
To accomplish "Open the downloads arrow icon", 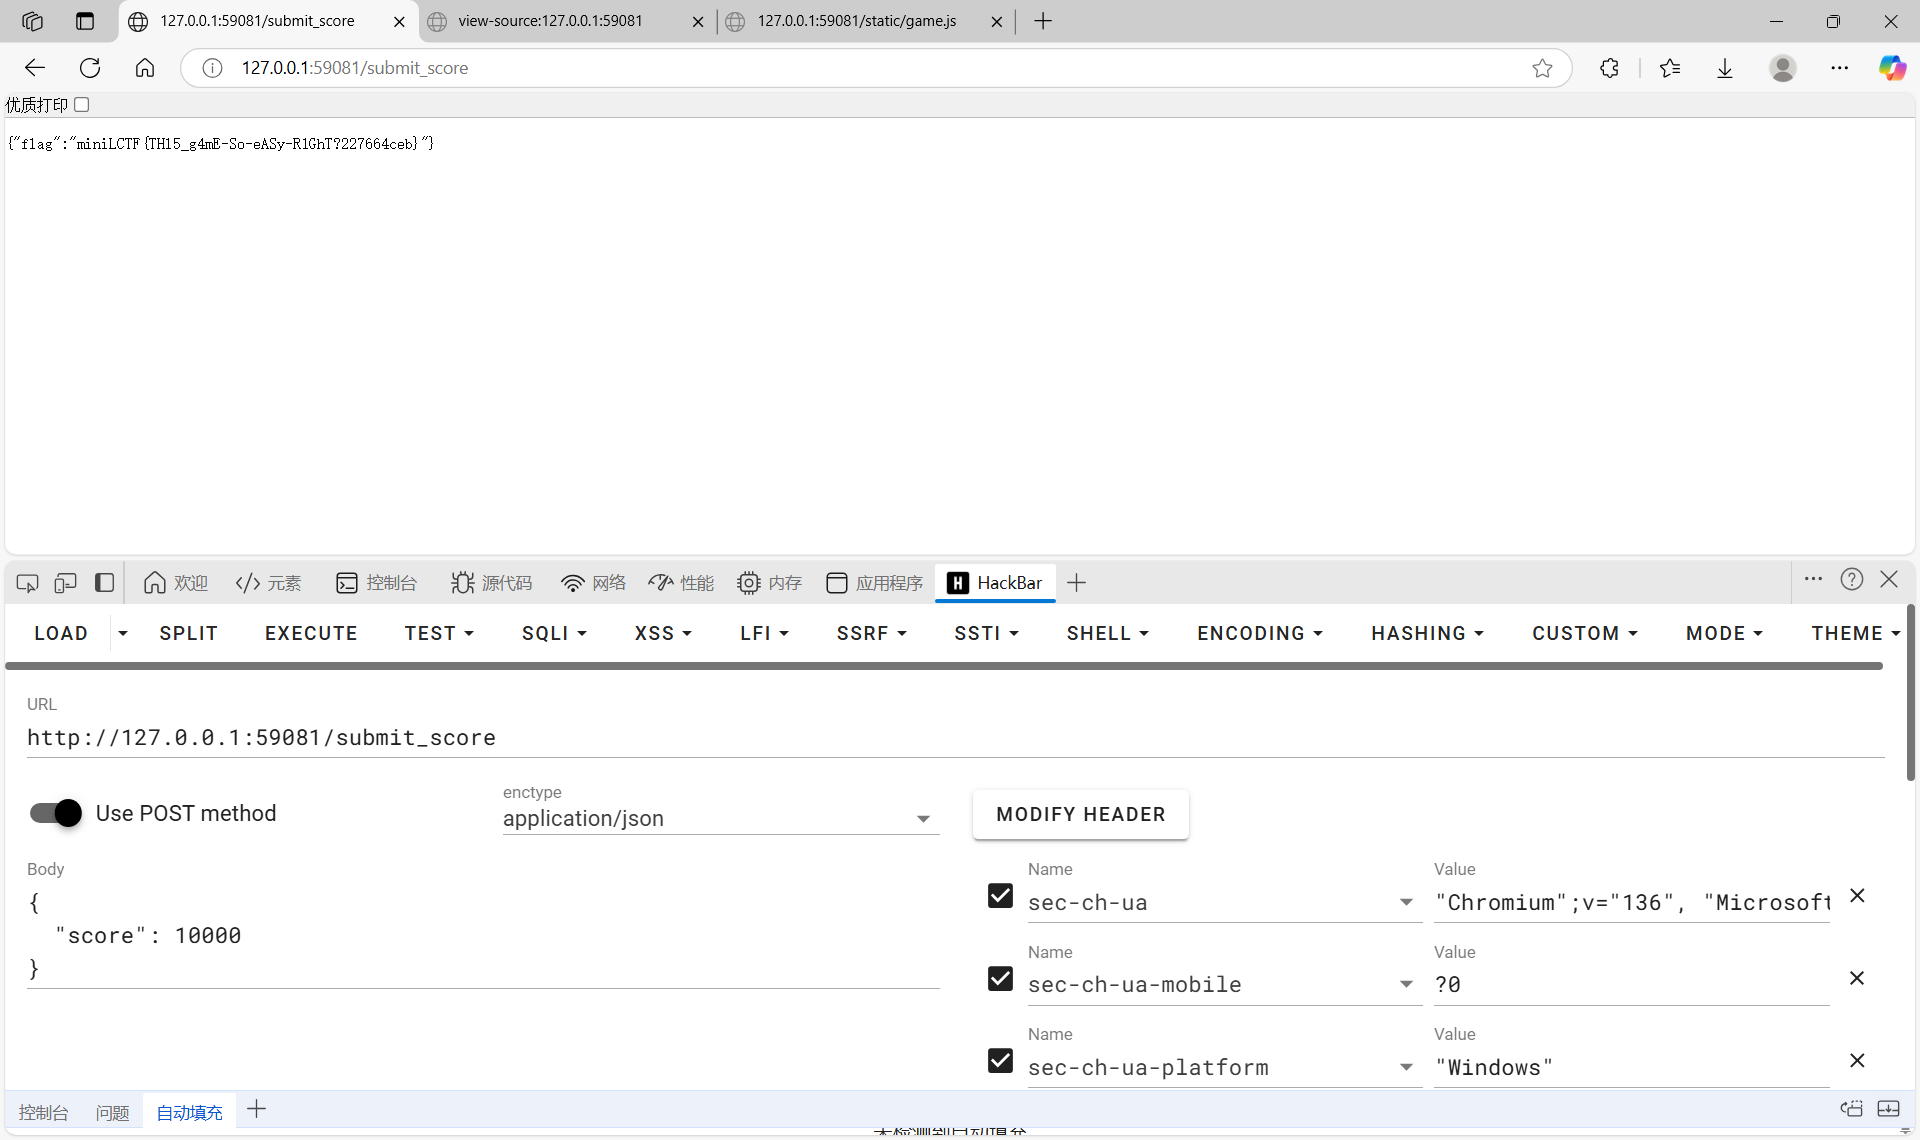I will pyautogui.click(x=1725, y=68).
